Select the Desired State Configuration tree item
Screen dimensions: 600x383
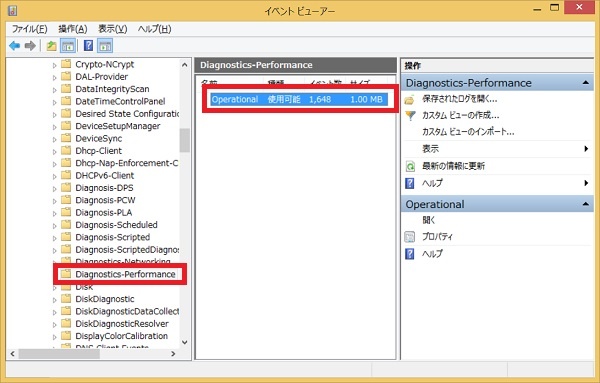pos(127,114)
